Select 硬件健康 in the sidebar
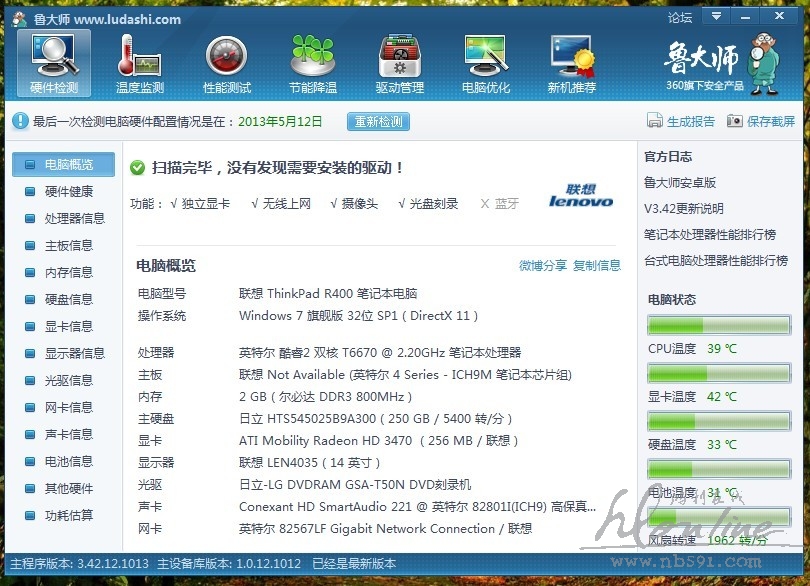This screenshot has width=810, height=586. (x=68, y=191)
